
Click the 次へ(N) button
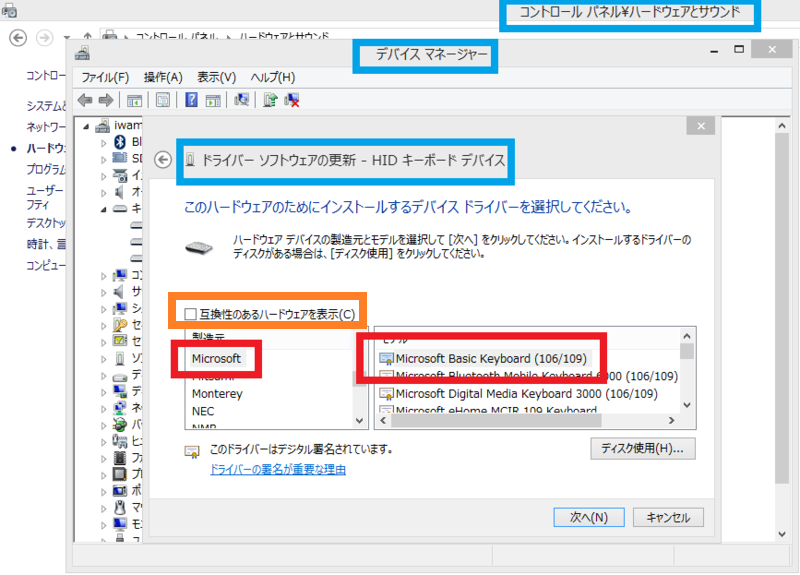[589, 517]
